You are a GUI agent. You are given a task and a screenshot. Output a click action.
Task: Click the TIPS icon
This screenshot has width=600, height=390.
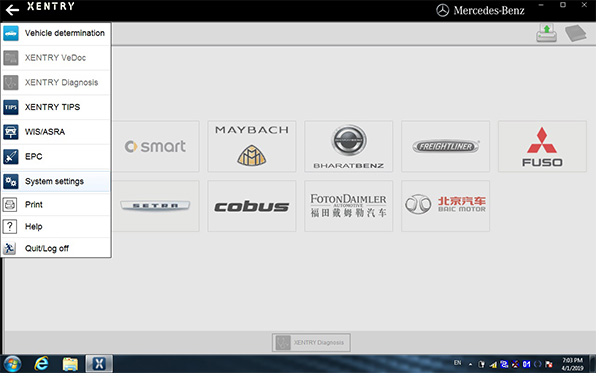point(11,107)
